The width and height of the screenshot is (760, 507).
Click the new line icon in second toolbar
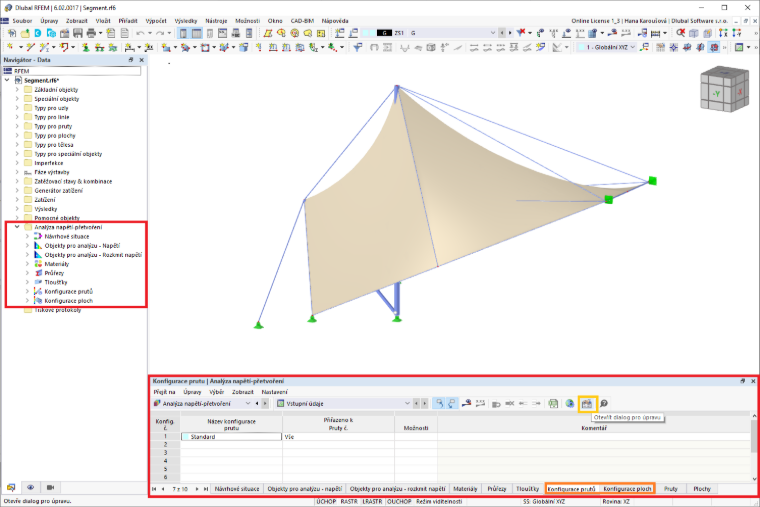click(x=31, y=47)
